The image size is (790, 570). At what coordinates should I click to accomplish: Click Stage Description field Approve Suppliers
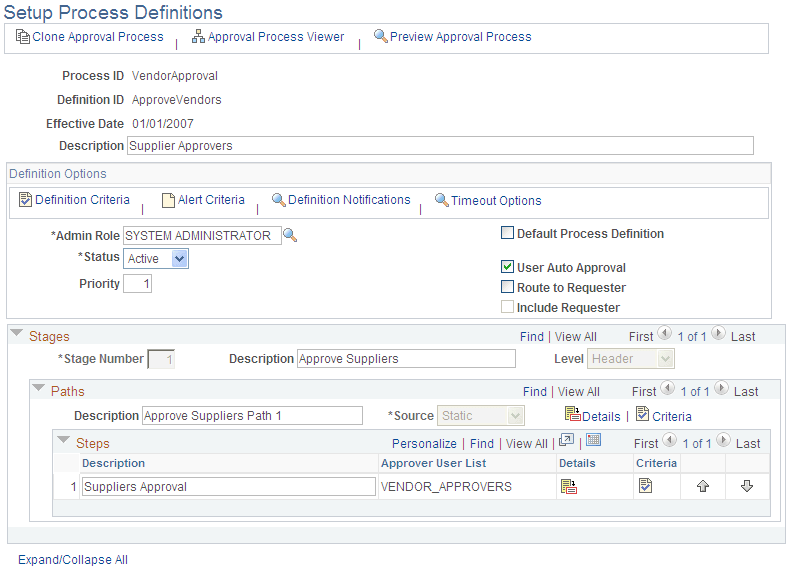pos(406,359)
